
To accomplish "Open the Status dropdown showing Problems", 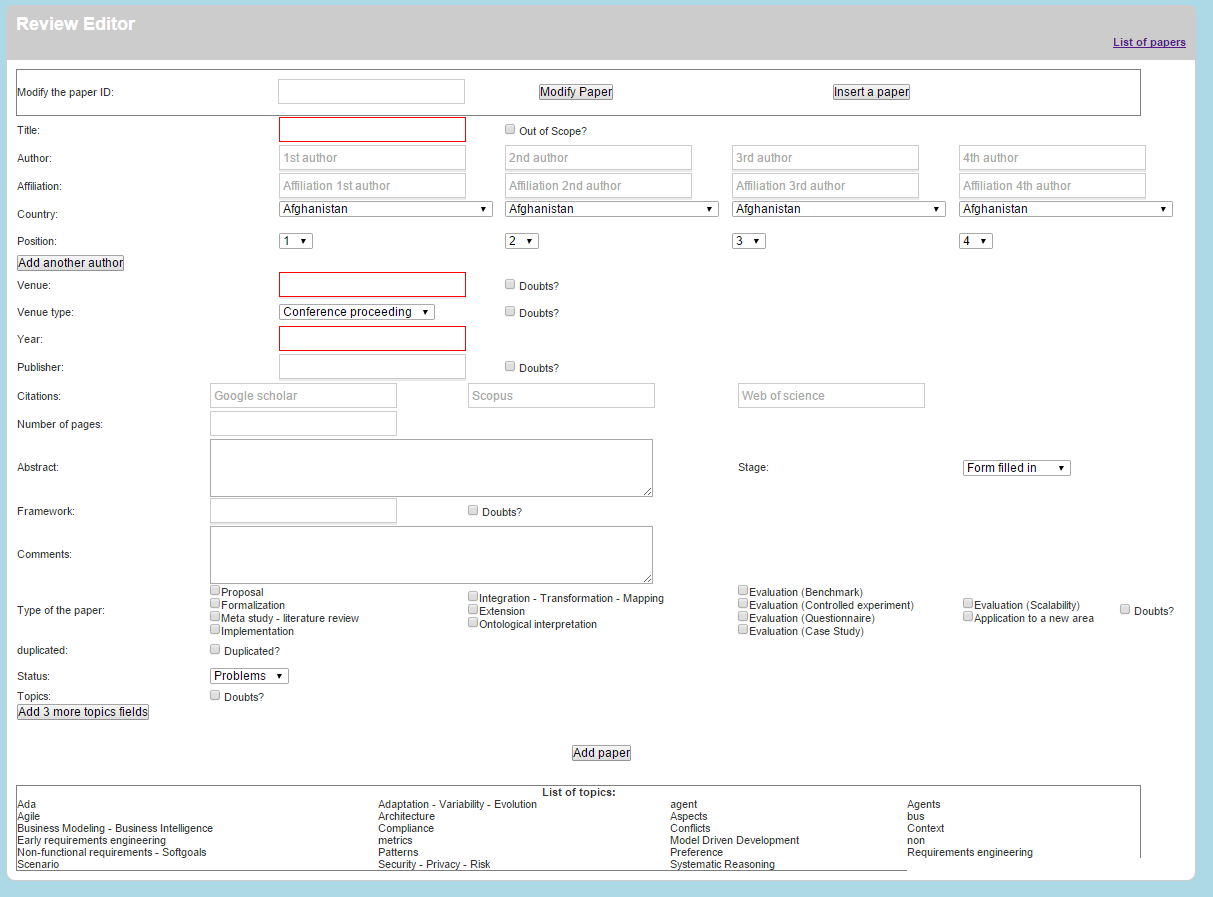I will pos(249,676).
